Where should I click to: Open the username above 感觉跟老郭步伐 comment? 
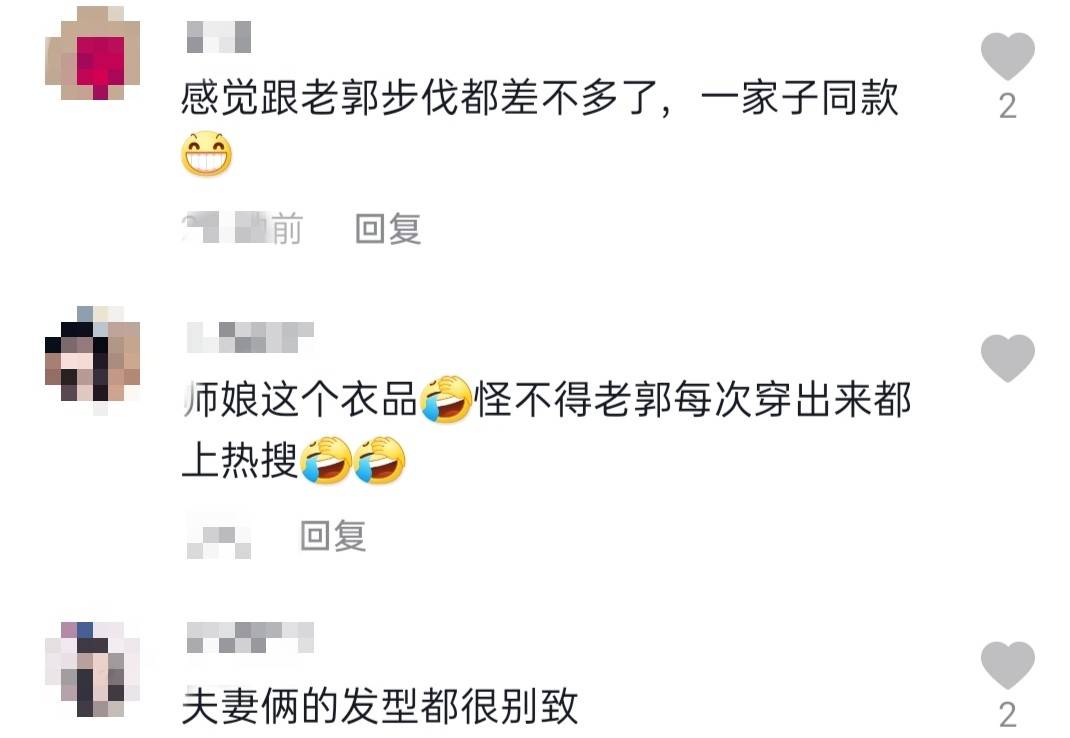219,37
